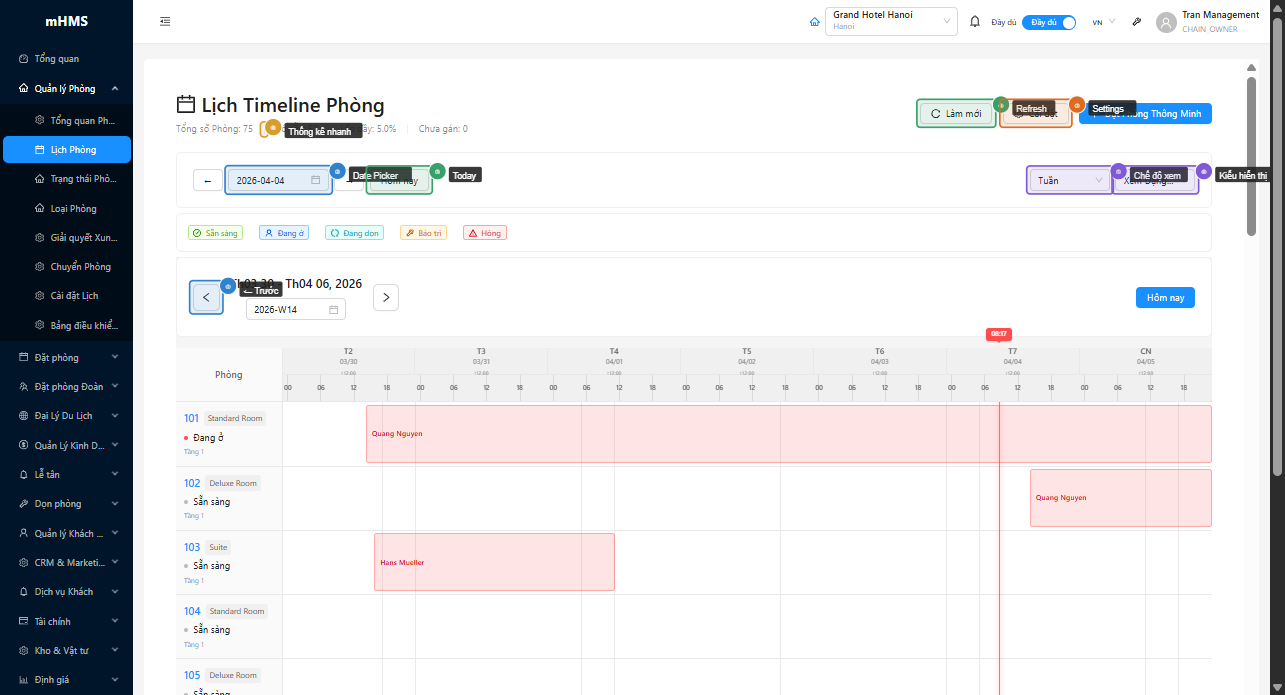The height and width of the screenshot is (695, 1285).
Task: Click the blue Hôm nay button in the timeline header
Action: [x=1165, y=298]
